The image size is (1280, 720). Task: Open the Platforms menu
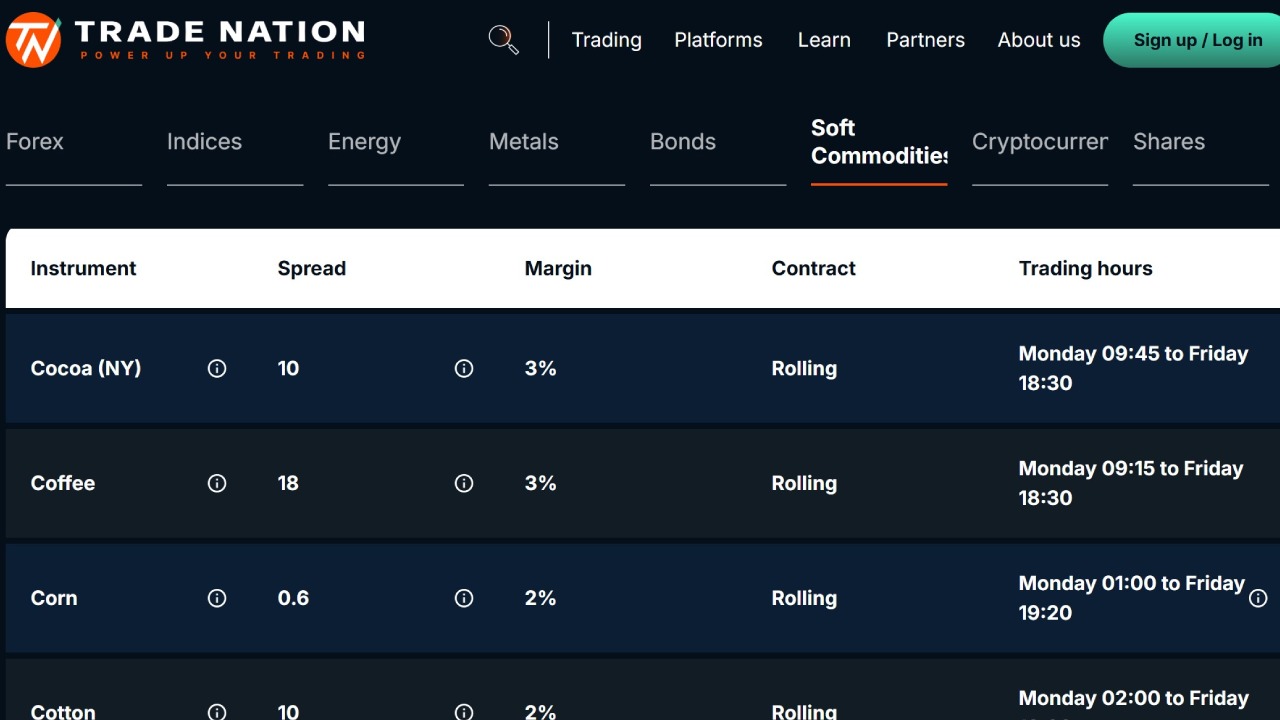click(718, 40)
